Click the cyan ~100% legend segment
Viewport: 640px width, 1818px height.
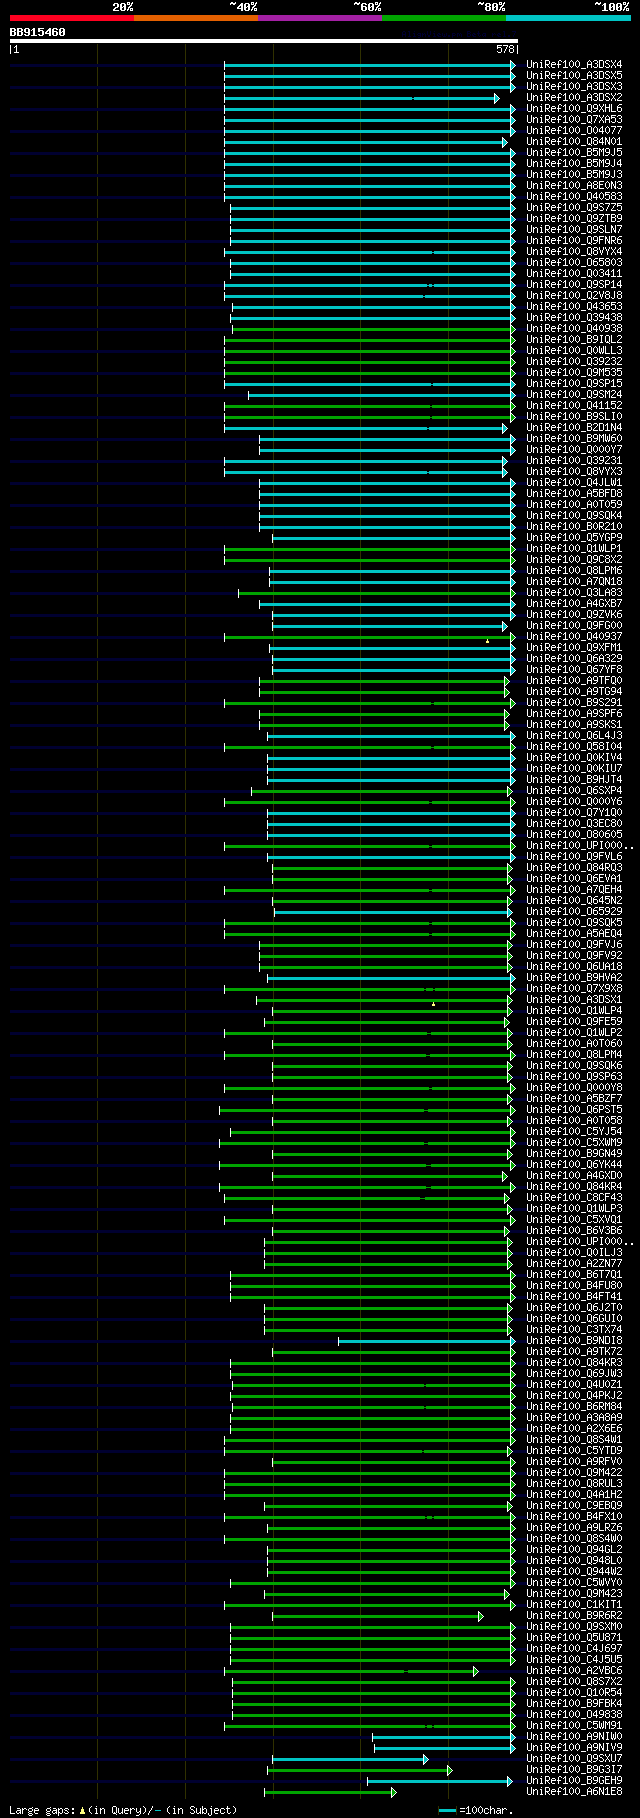pos(568,18)
